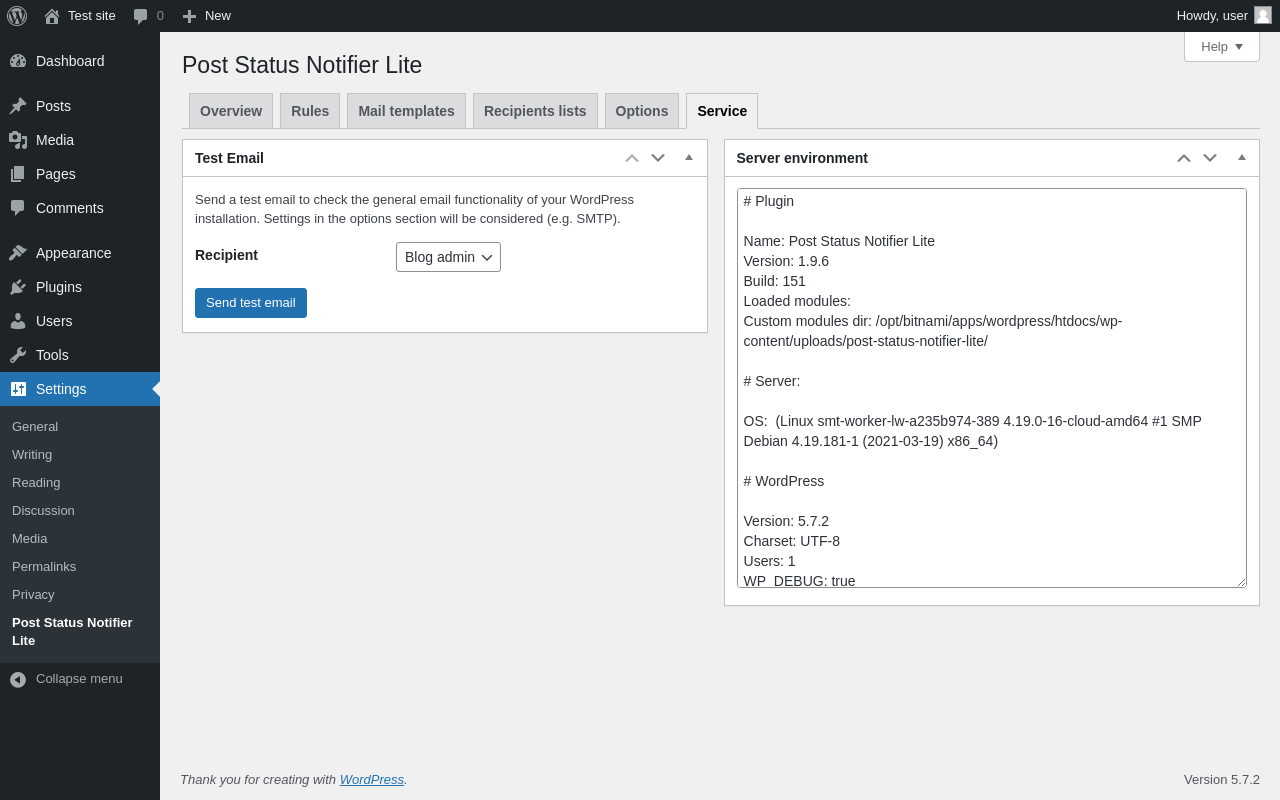Click the Appearance paintbrush icon
Image resolution: width=1280 pixels, height=800 pixels.
pyautogui.click(x=18, y=253)
